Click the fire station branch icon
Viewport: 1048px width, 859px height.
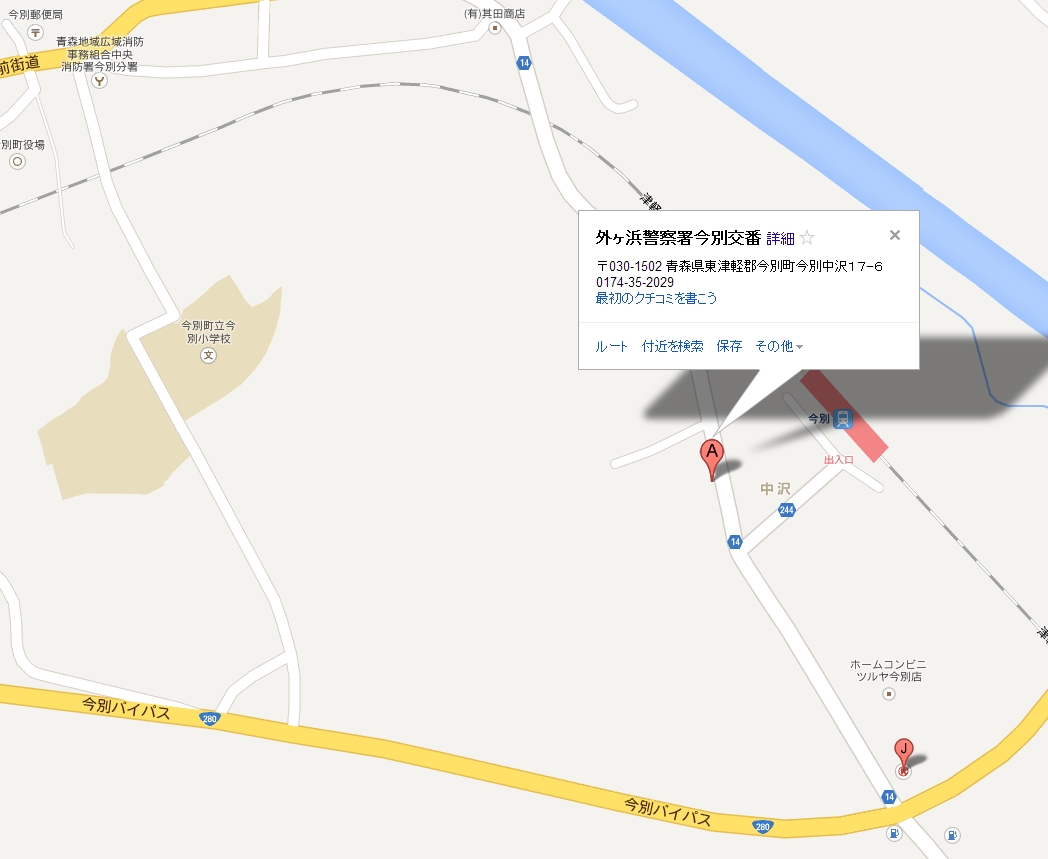coord(100,82)
